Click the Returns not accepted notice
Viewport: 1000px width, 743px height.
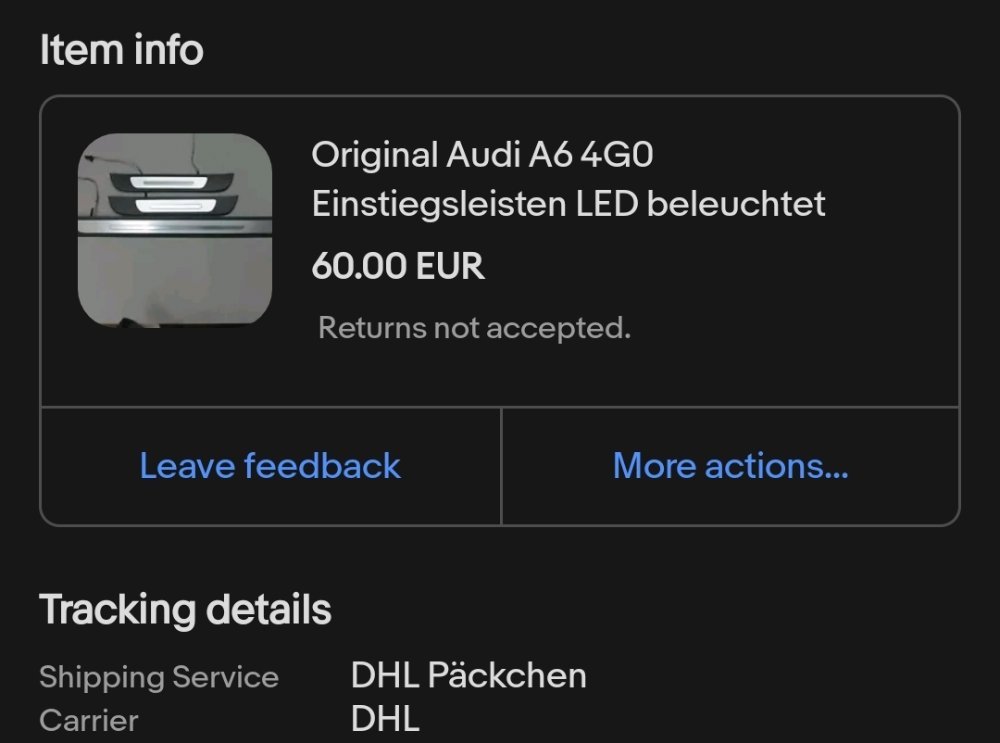[474, 328]
